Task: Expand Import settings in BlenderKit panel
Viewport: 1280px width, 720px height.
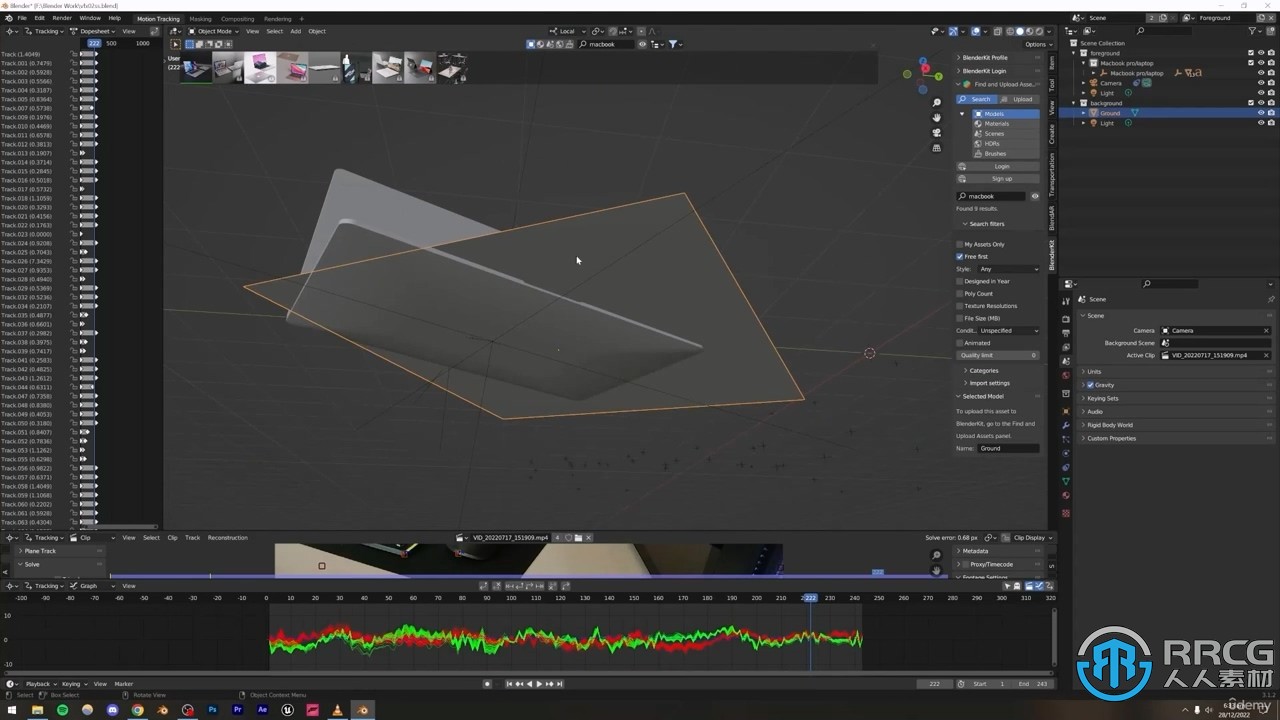Action: click(989, 383)
